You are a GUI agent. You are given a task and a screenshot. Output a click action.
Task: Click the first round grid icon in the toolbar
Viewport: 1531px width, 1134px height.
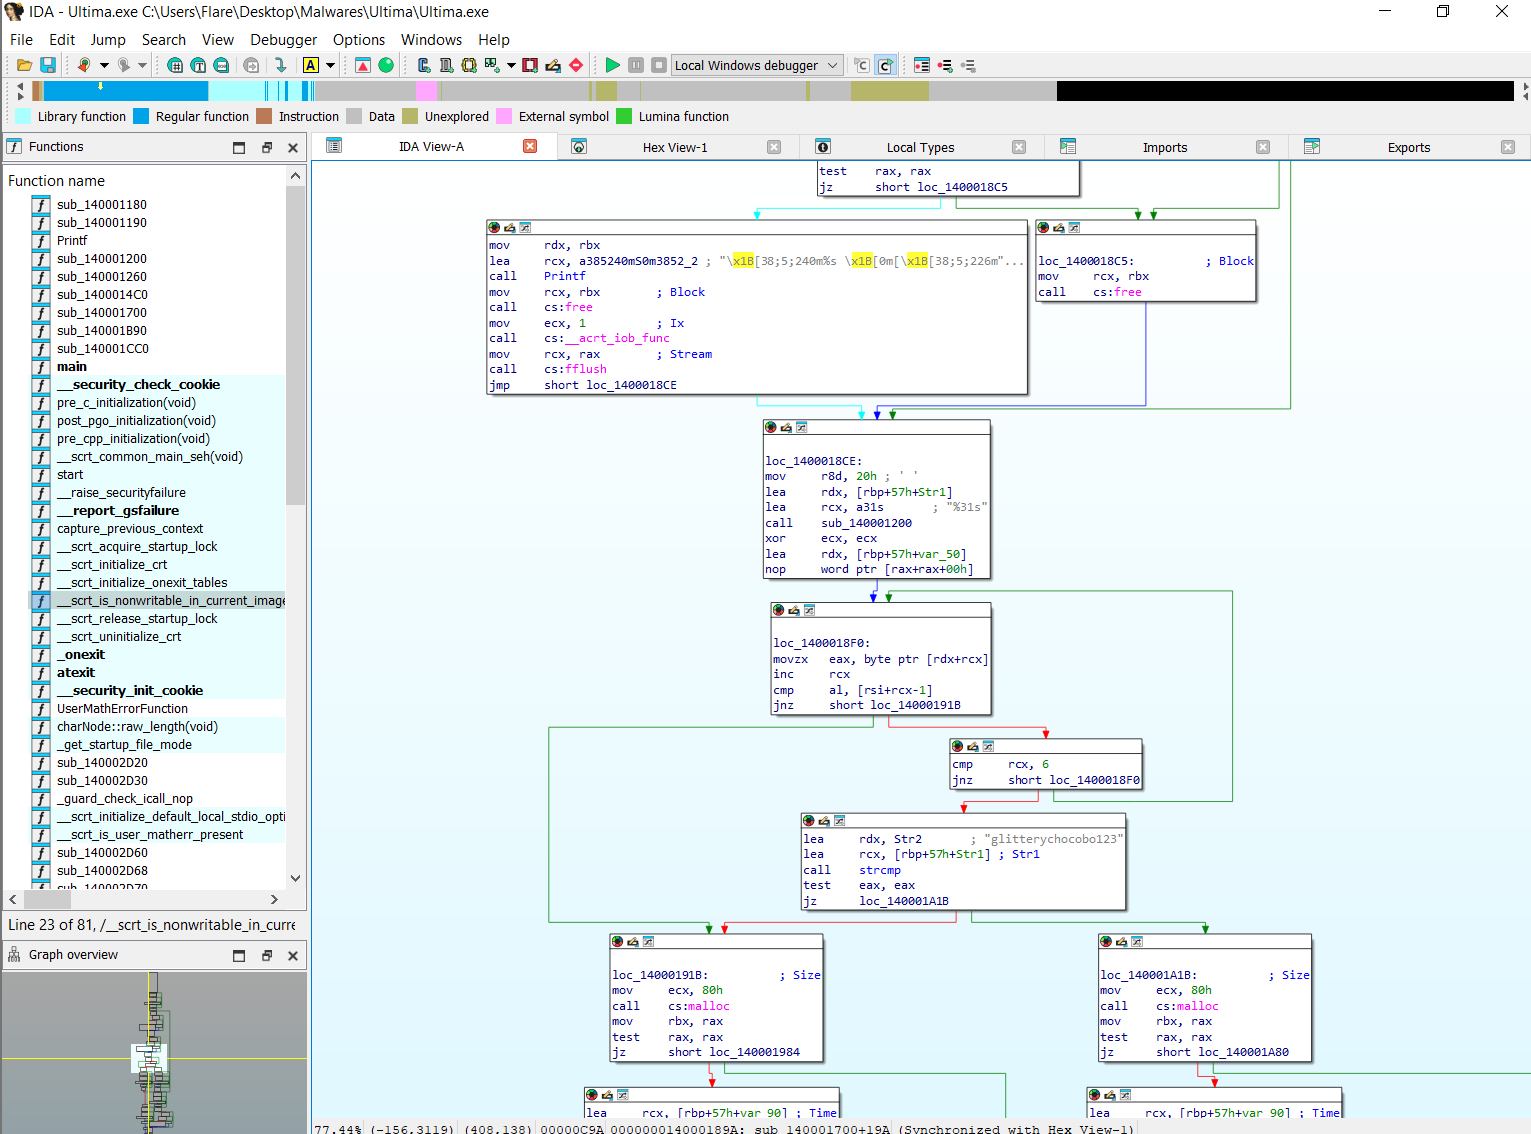[175, 65]
